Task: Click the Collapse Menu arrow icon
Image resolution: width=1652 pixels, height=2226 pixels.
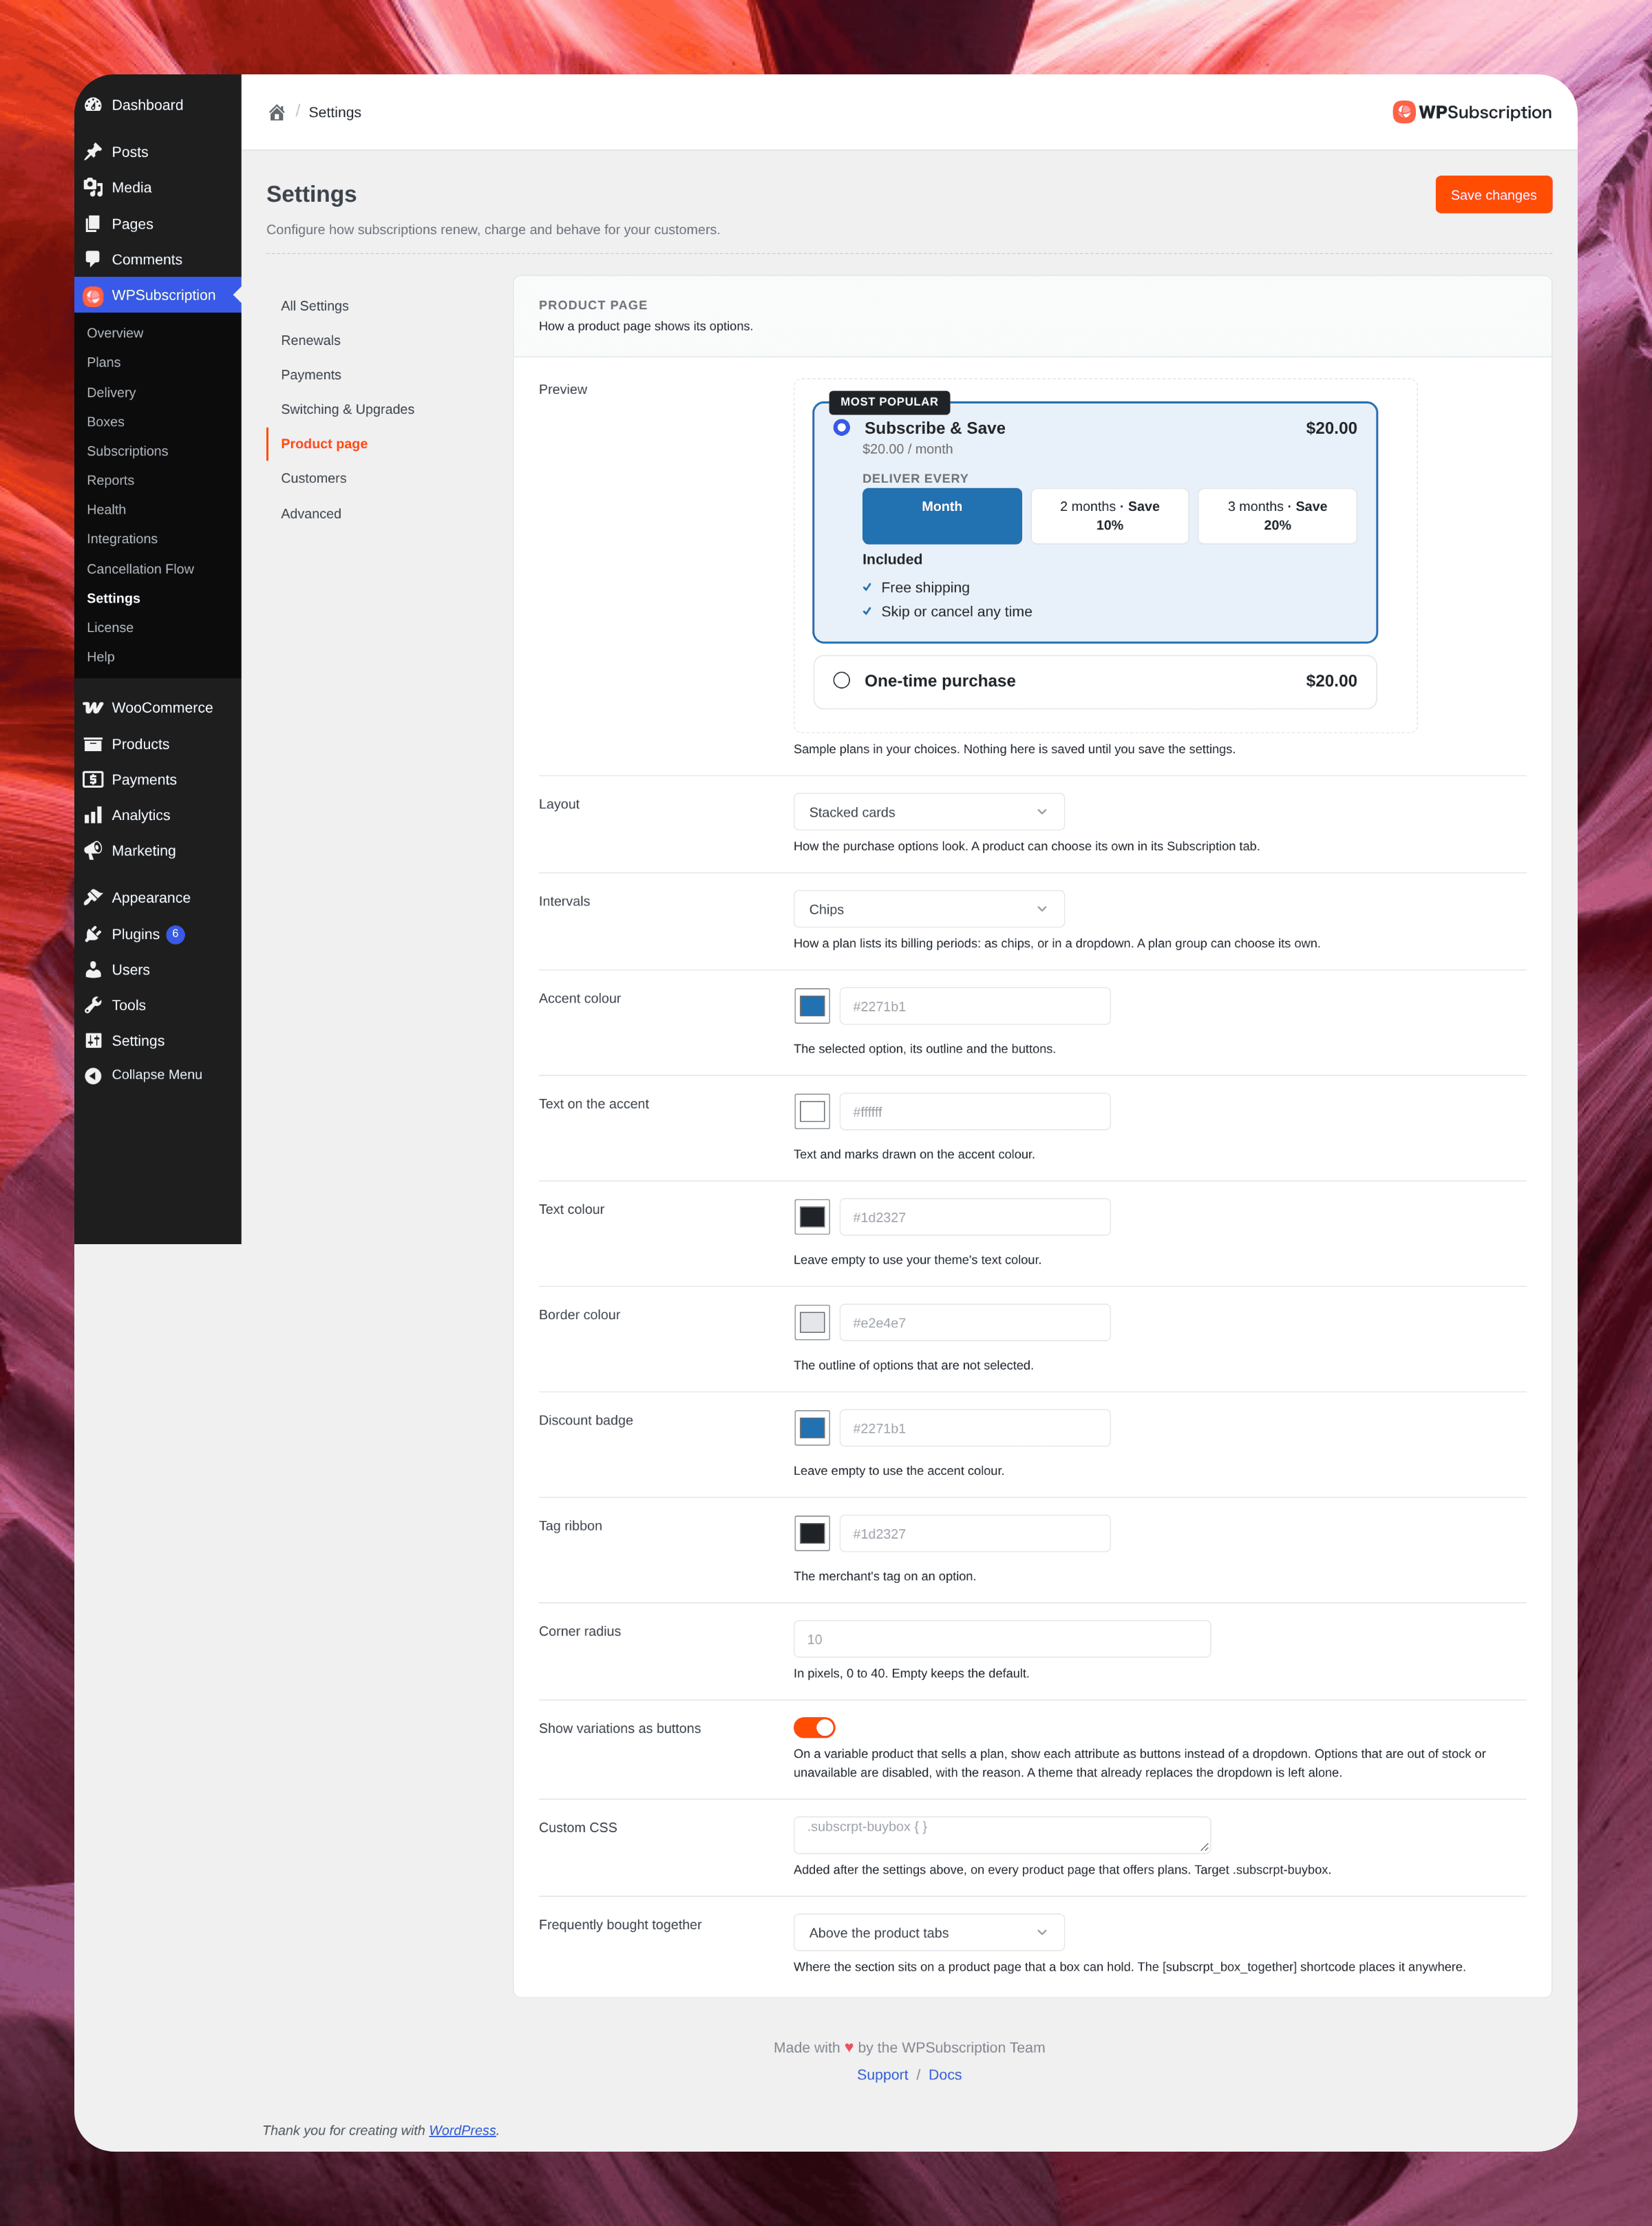Action: pyautogui.click(x=93, y=1075)
